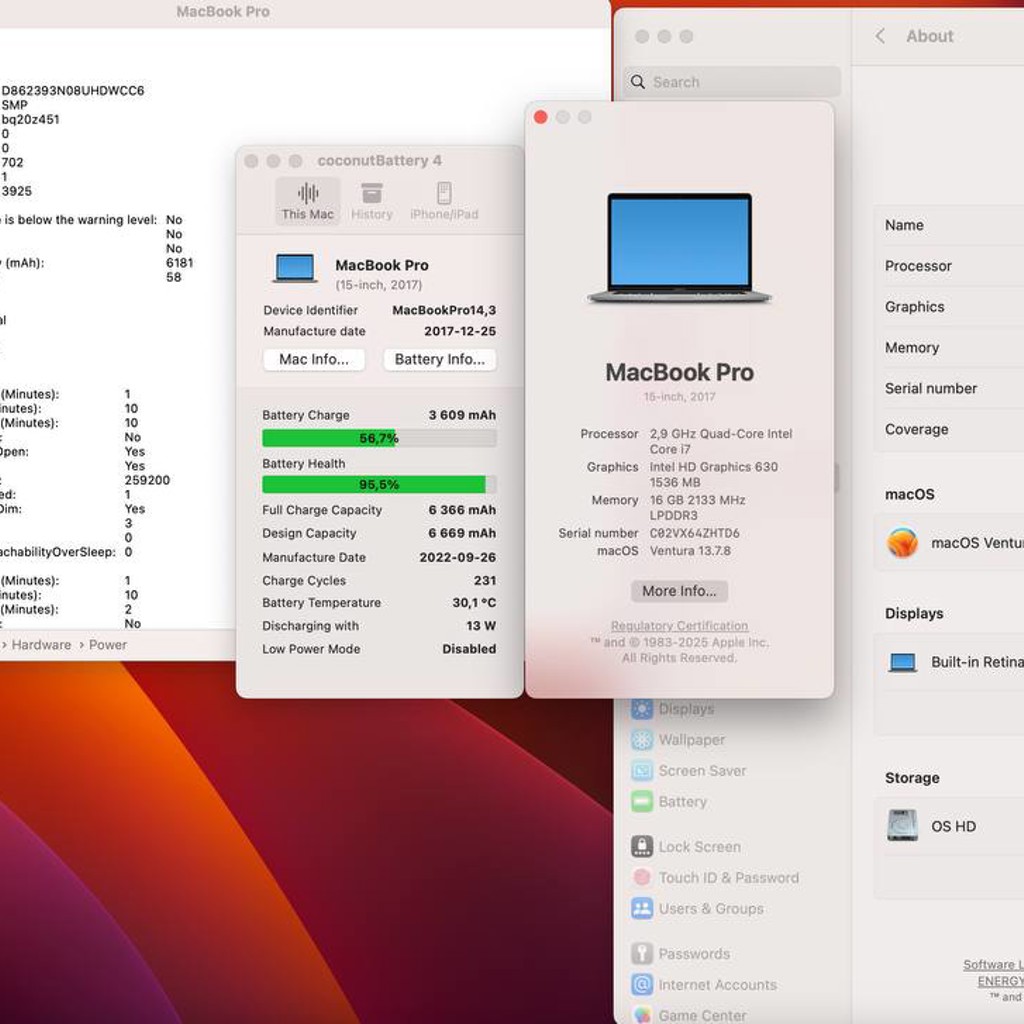1024x1024 pixels.
Task: Click the MacBook Pro title of System Information window
Action: pyautogui.click(x=223, y=12)
